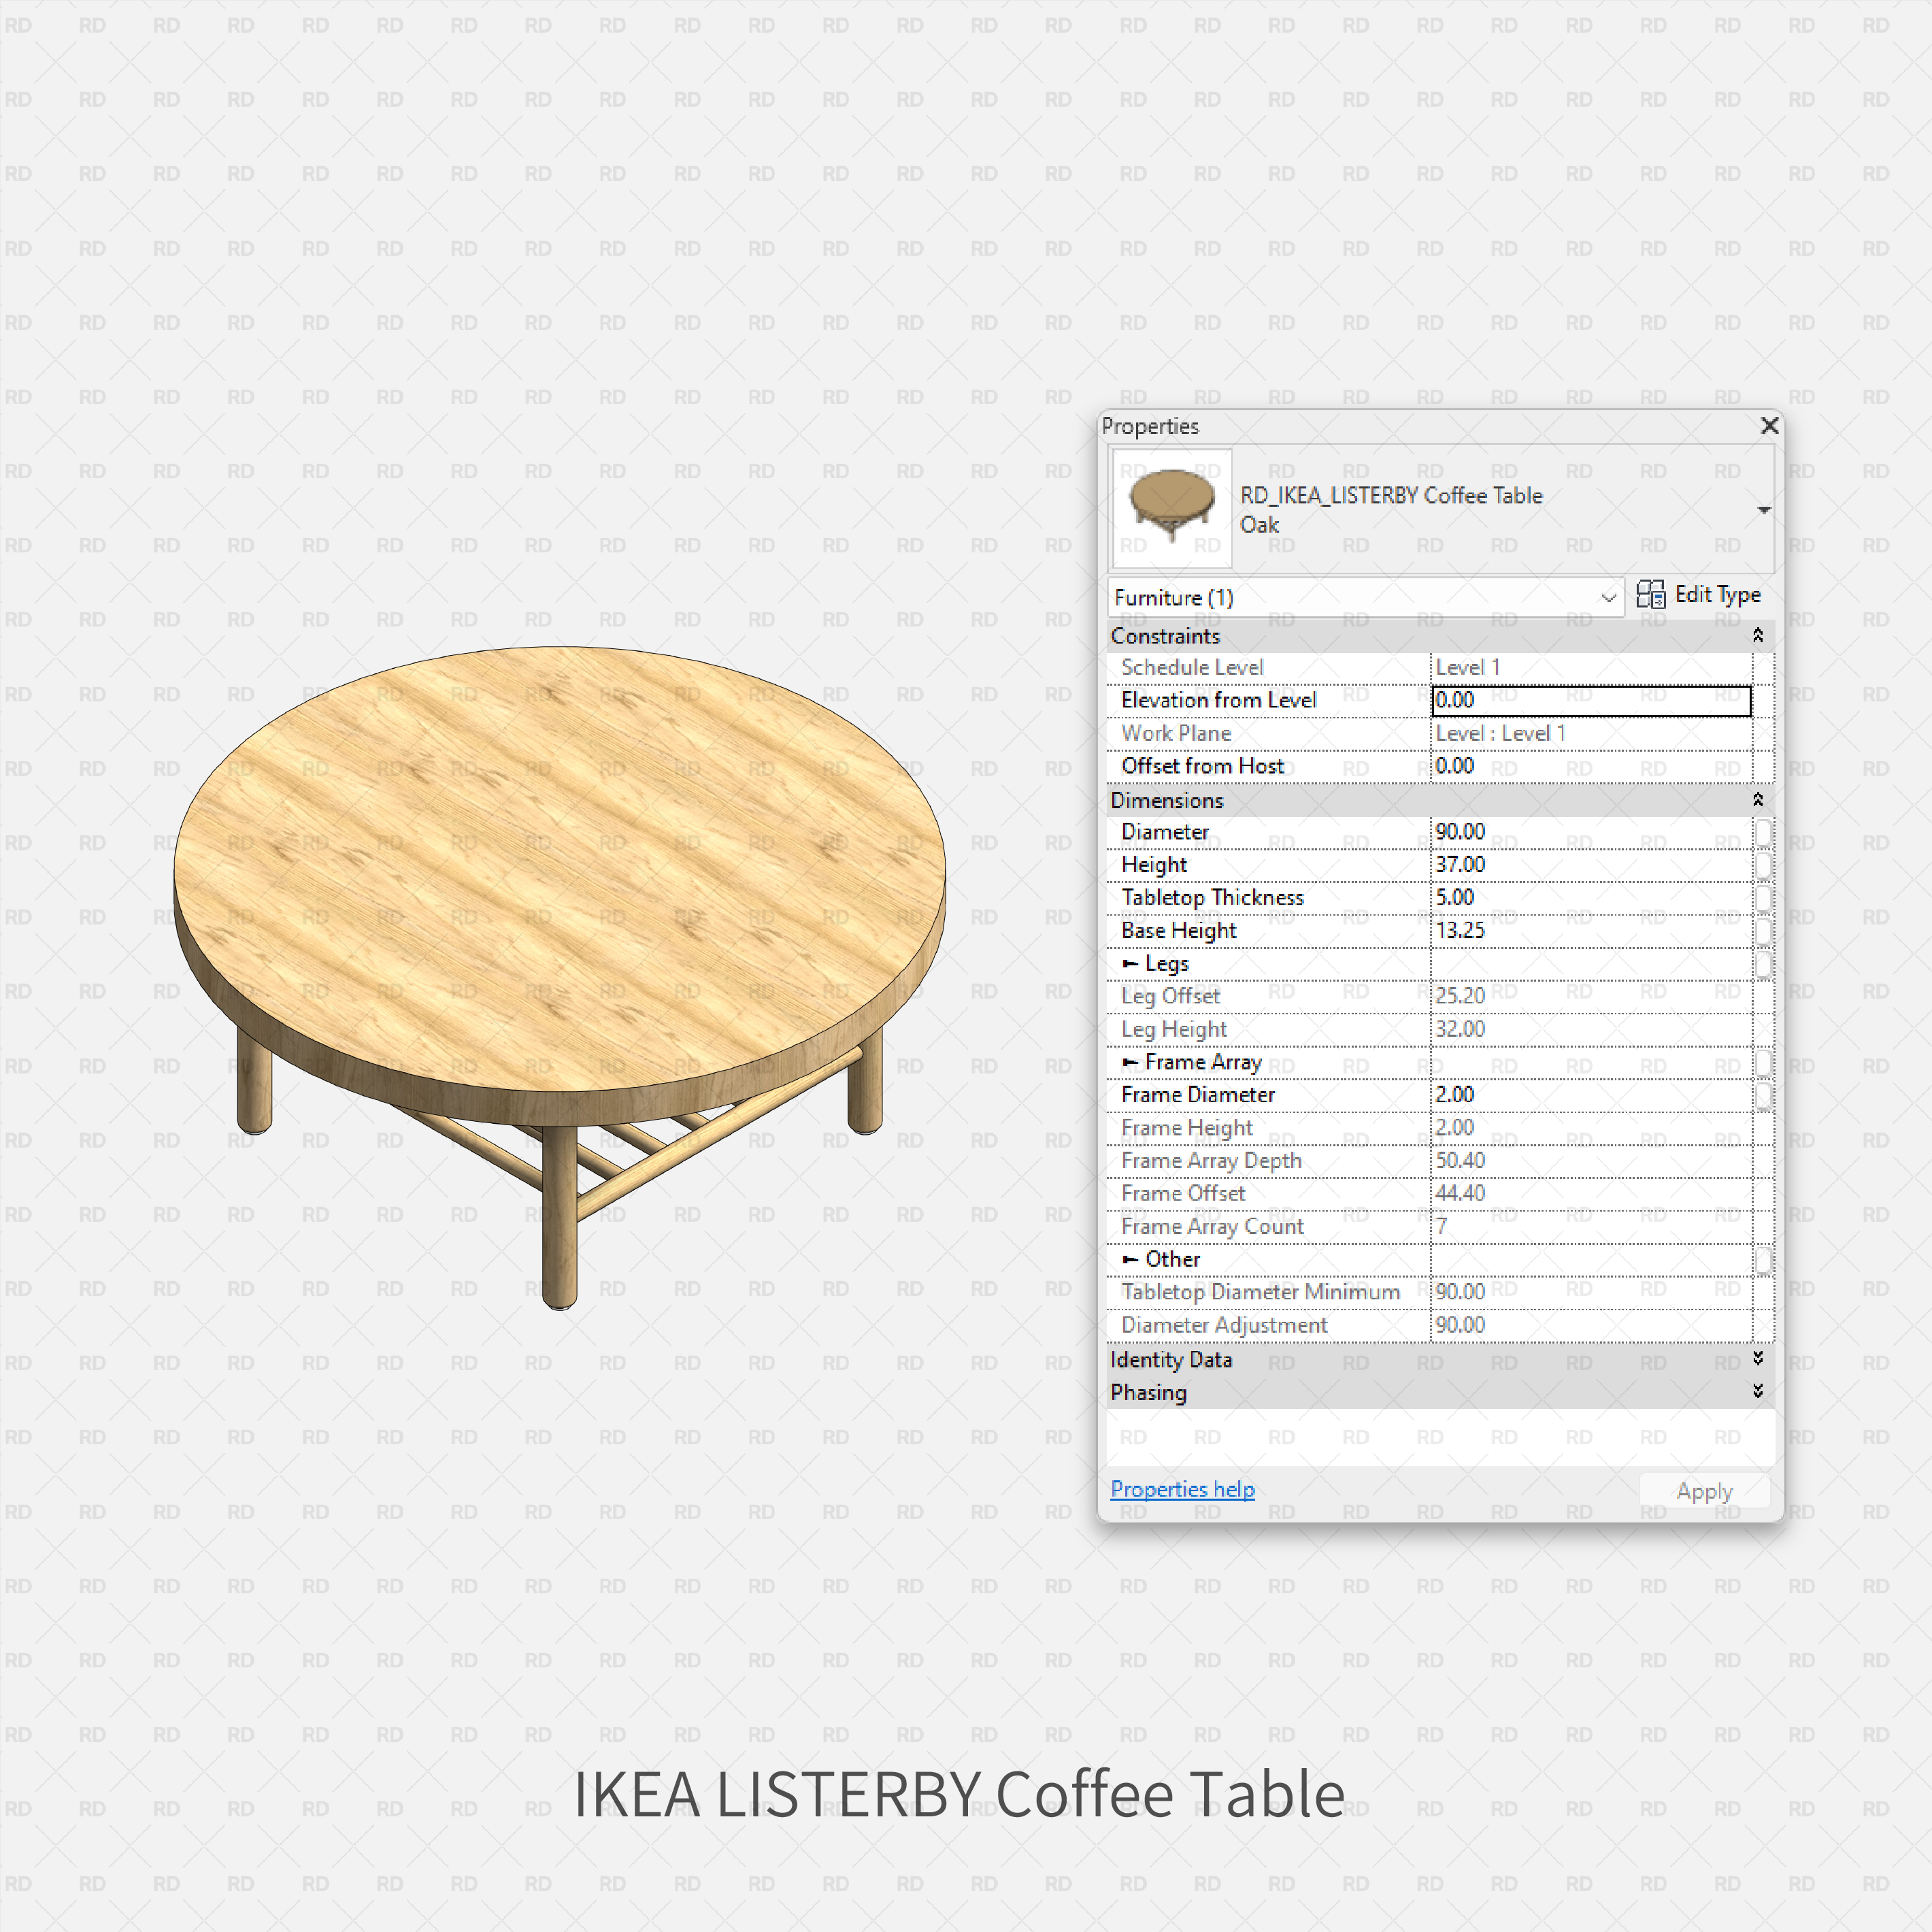The height and width of the screenshot is (1932, 1932).
Task: Select the Elevation from Level input field
Action: (x=1590, y=700)
